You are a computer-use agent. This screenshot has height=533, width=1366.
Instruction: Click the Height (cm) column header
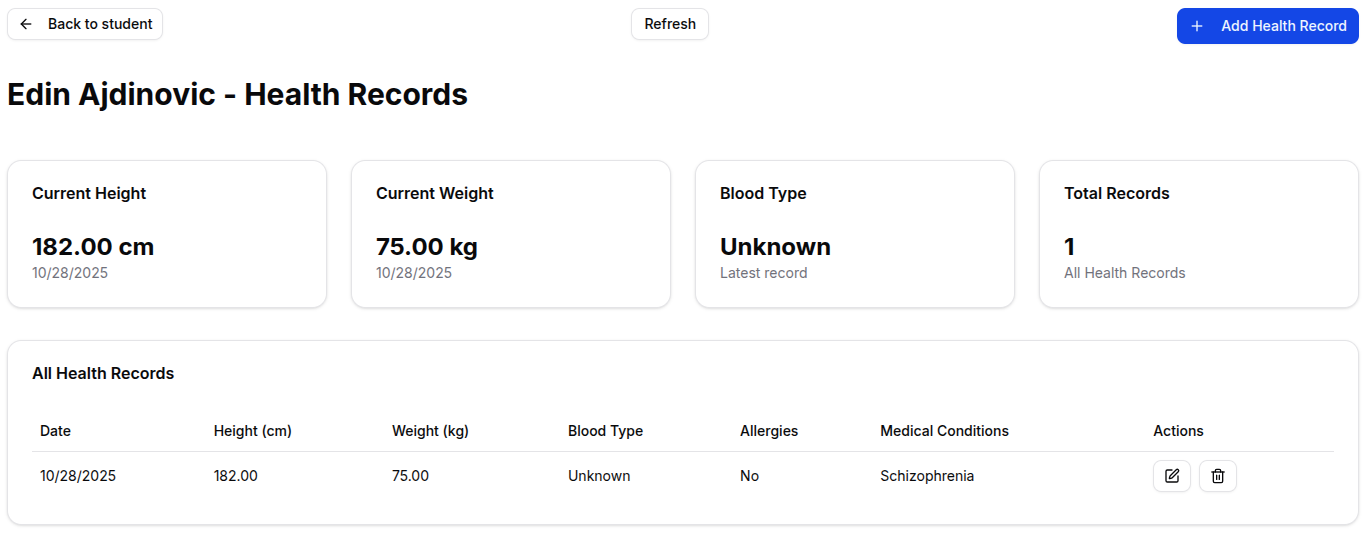click(x=252, y=431)
